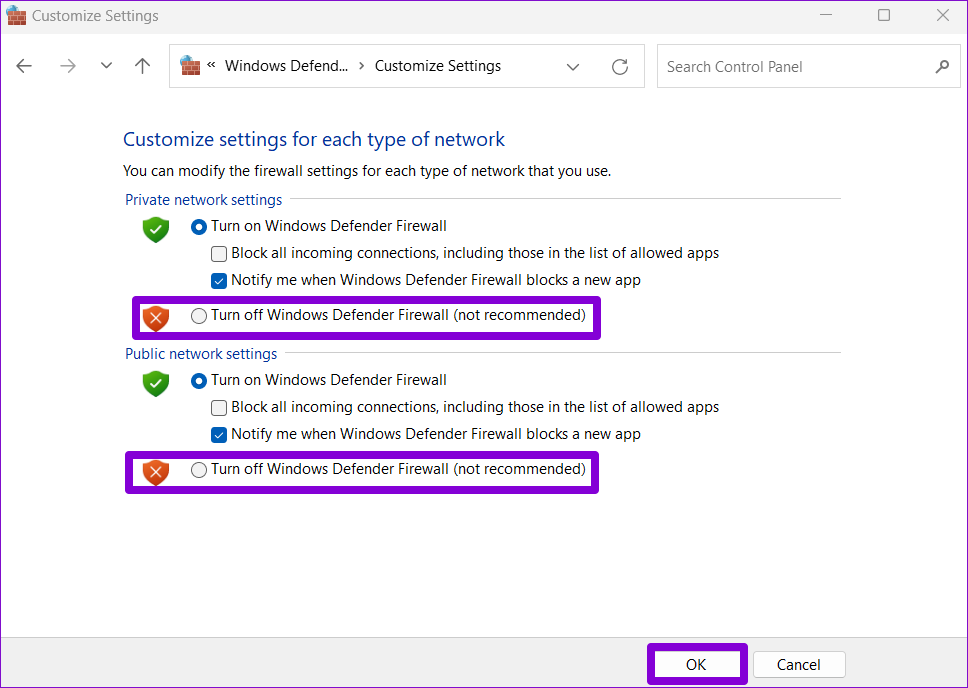Go back with the left arrow

pos(24,66)
